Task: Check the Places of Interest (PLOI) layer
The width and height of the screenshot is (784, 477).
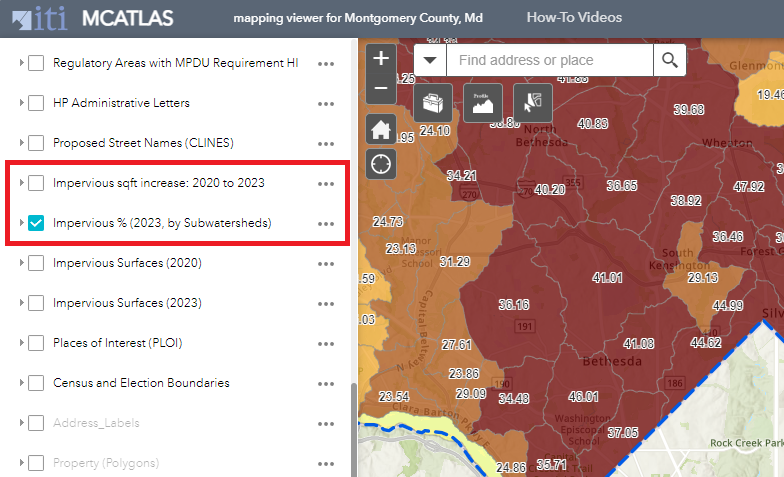Action: tap(36, 343)
